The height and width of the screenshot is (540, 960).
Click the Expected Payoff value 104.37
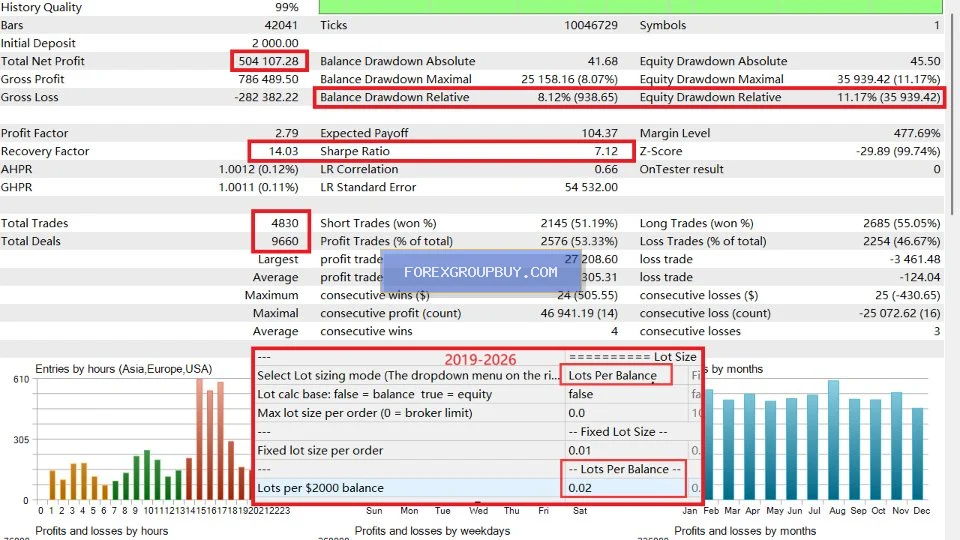click(599, 133)
